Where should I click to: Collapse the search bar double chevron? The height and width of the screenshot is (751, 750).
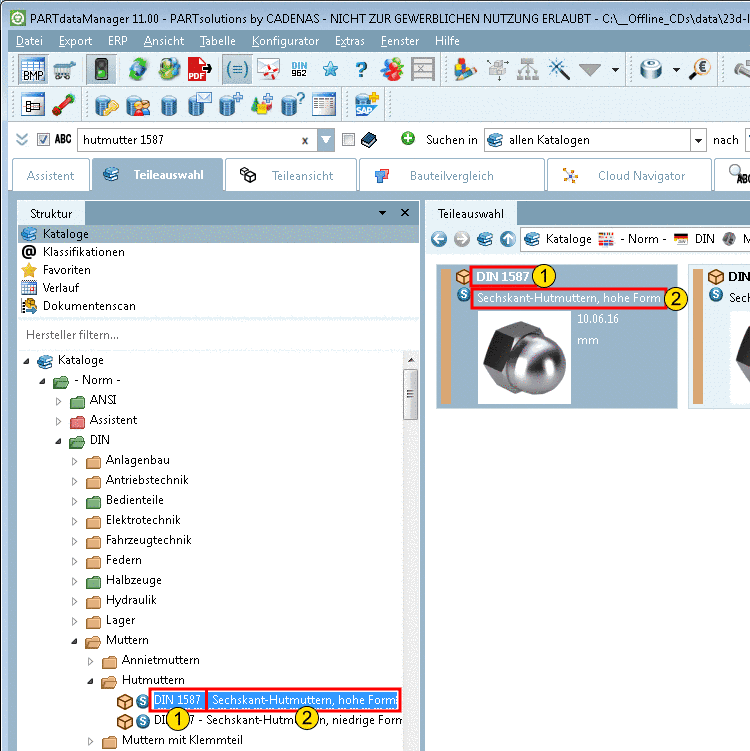pos(22,140)
